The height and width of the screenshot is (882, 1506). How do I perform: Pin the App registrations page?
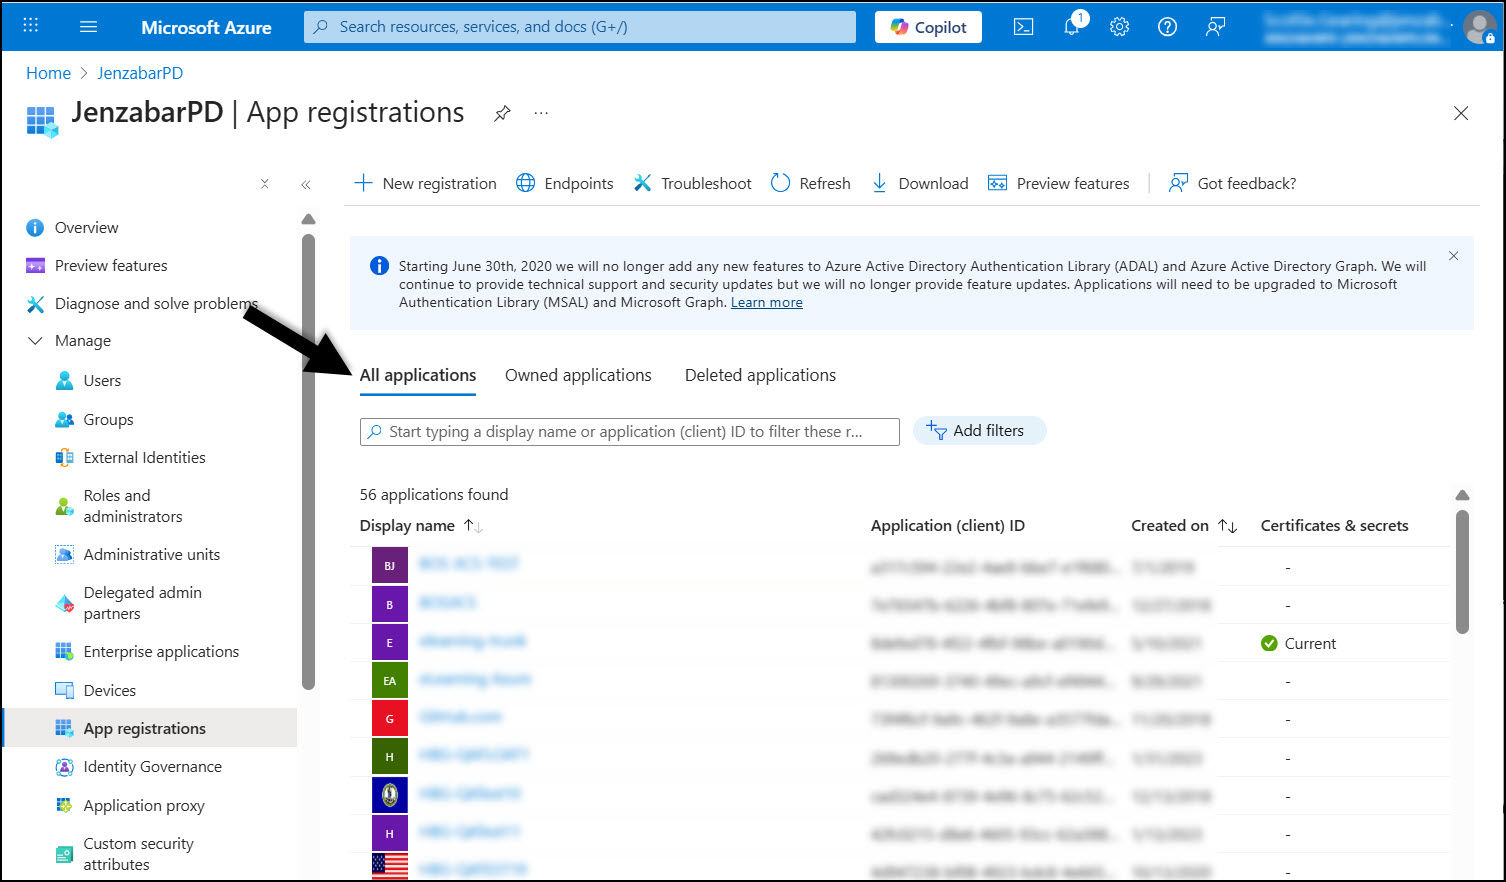[x=502, y=113]
